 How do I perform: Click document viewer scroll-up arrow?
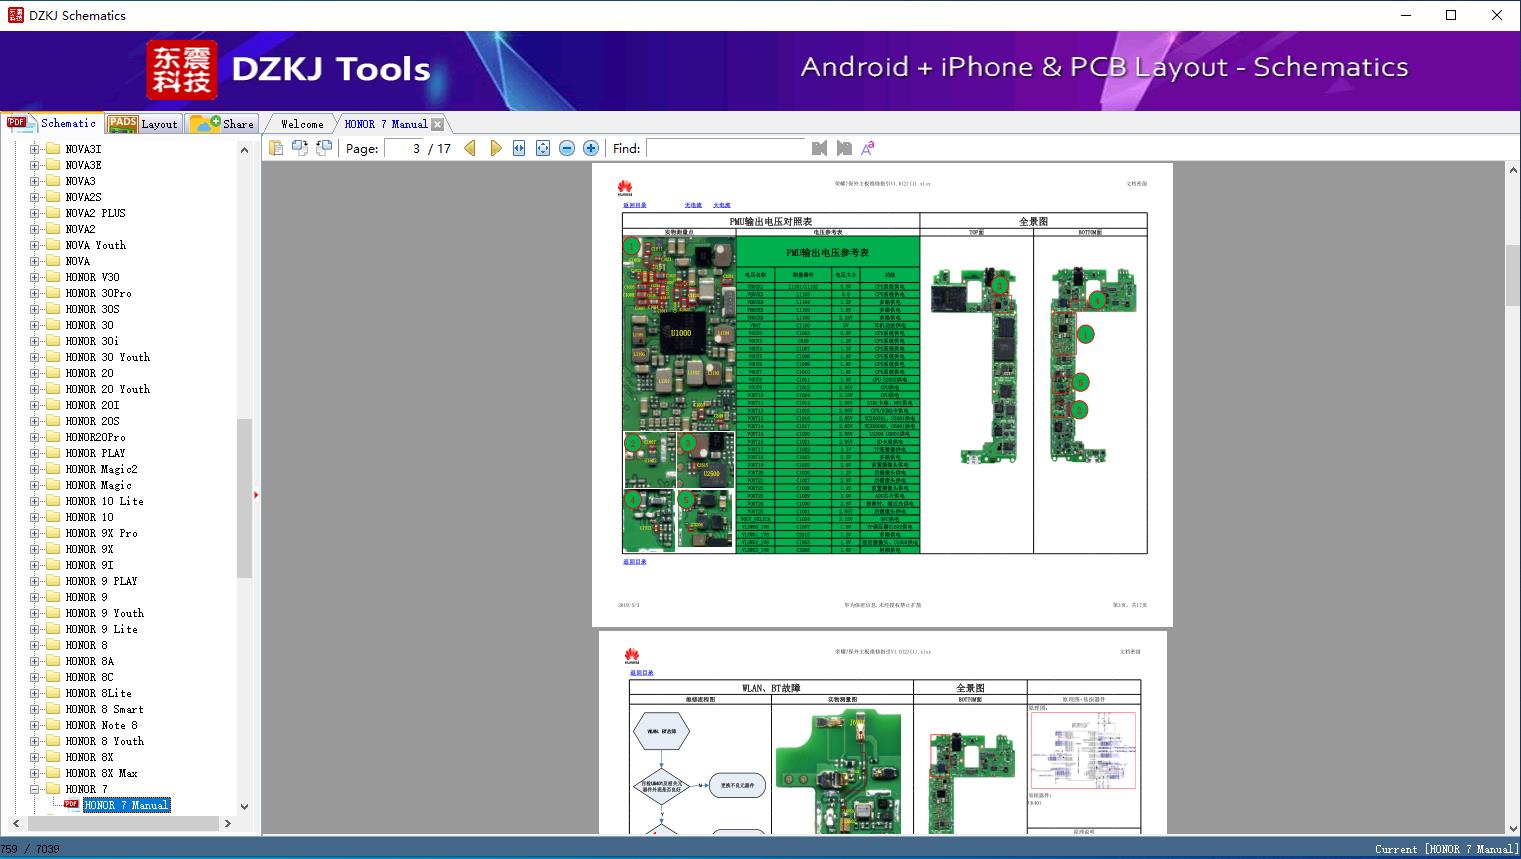[1512, 171]
